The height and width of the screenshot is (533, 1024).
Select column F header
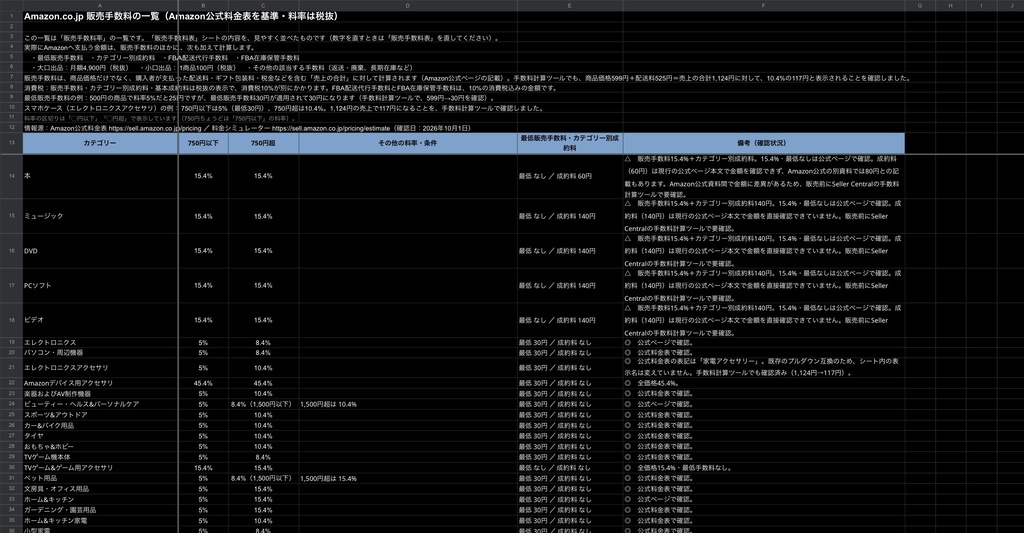(763, 5)
